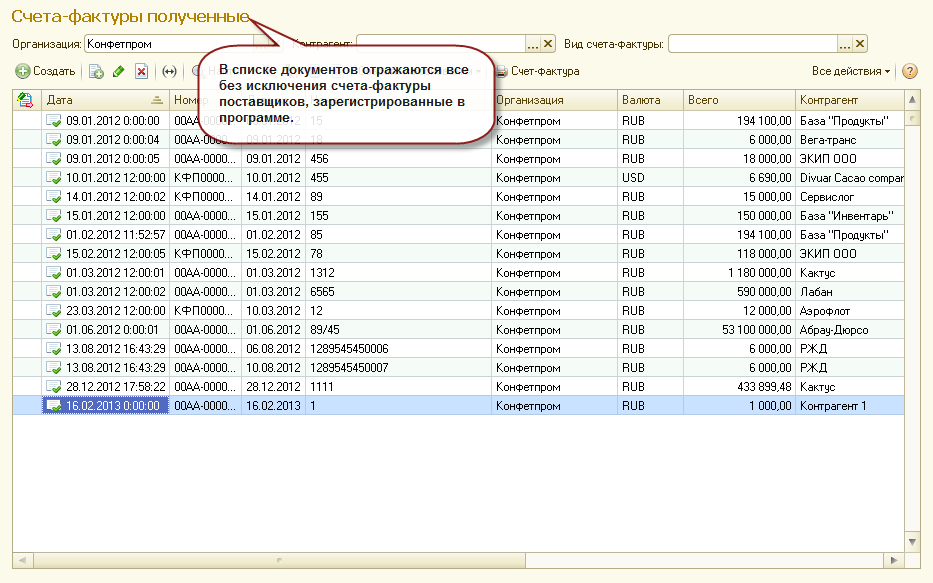Image resolution: width=933 pixels, height=583 pixels.
Task: Click the Вид счета-фактуры input field
Action: [x=753, y=44]
